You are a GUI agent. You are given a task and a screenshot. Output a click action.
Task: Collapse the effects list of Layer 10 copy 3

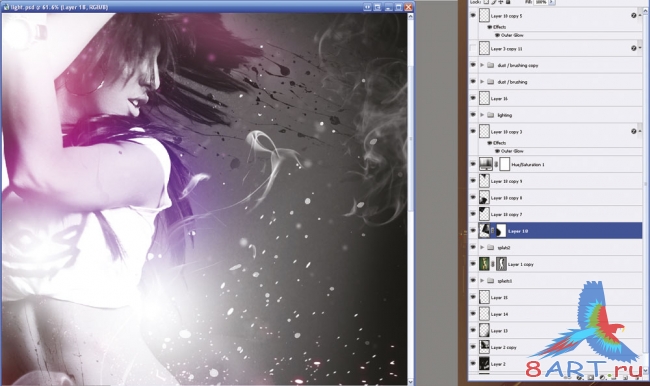click(640, 131)
